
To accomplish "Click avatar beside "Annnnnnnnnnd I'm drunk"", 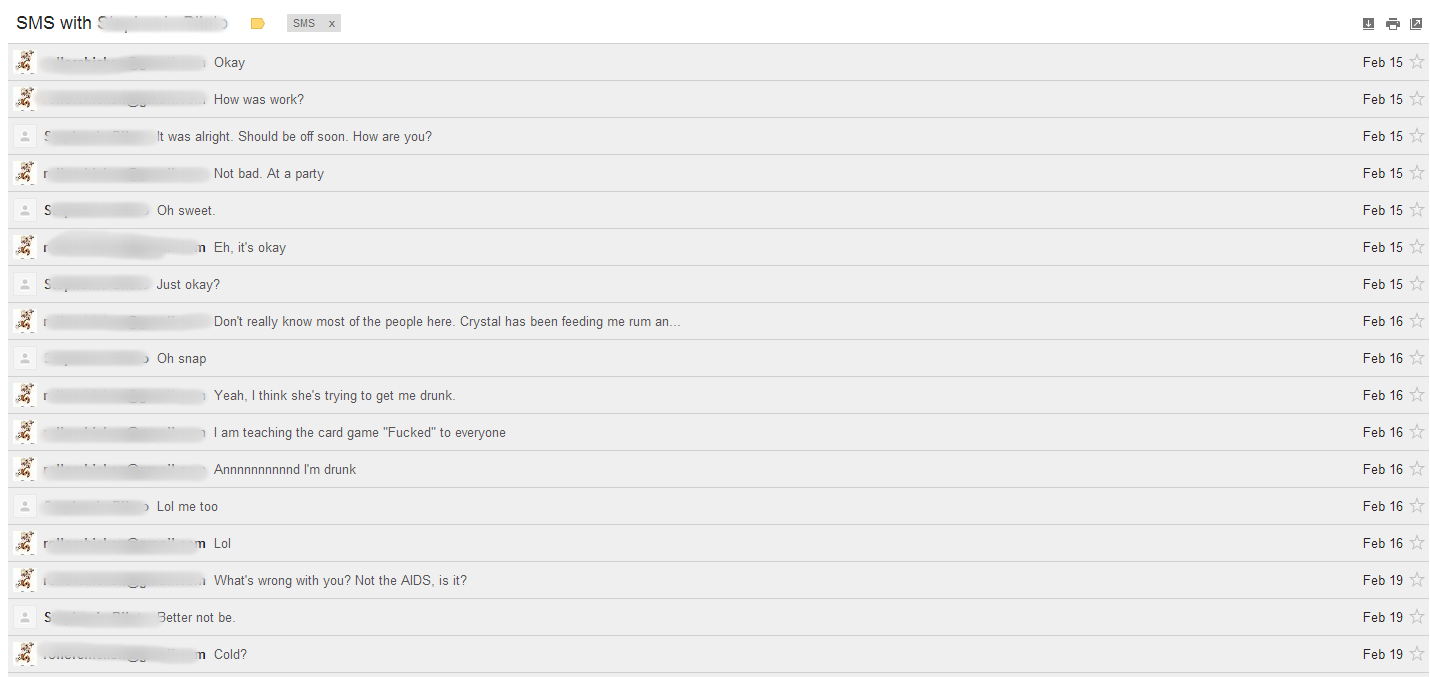I will tap(26, 469).
